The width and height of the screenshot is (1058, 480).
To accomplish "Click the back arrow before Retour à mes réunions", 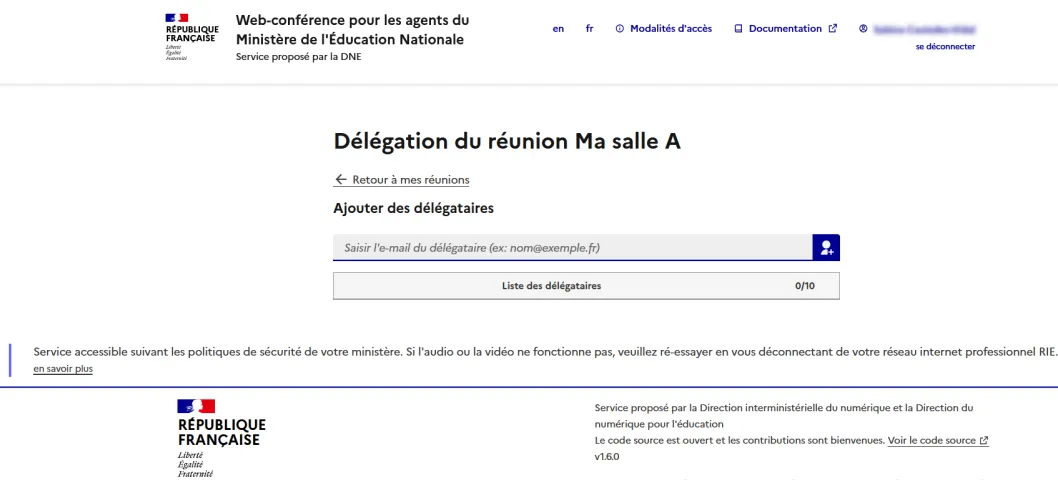I will click(340, 180).
